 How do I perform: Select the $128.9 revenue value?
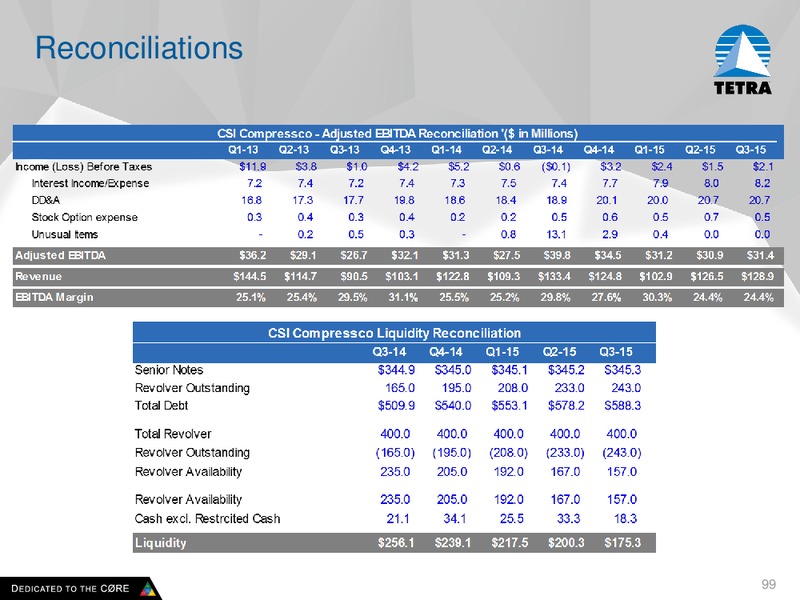click(x=757, y=277)
